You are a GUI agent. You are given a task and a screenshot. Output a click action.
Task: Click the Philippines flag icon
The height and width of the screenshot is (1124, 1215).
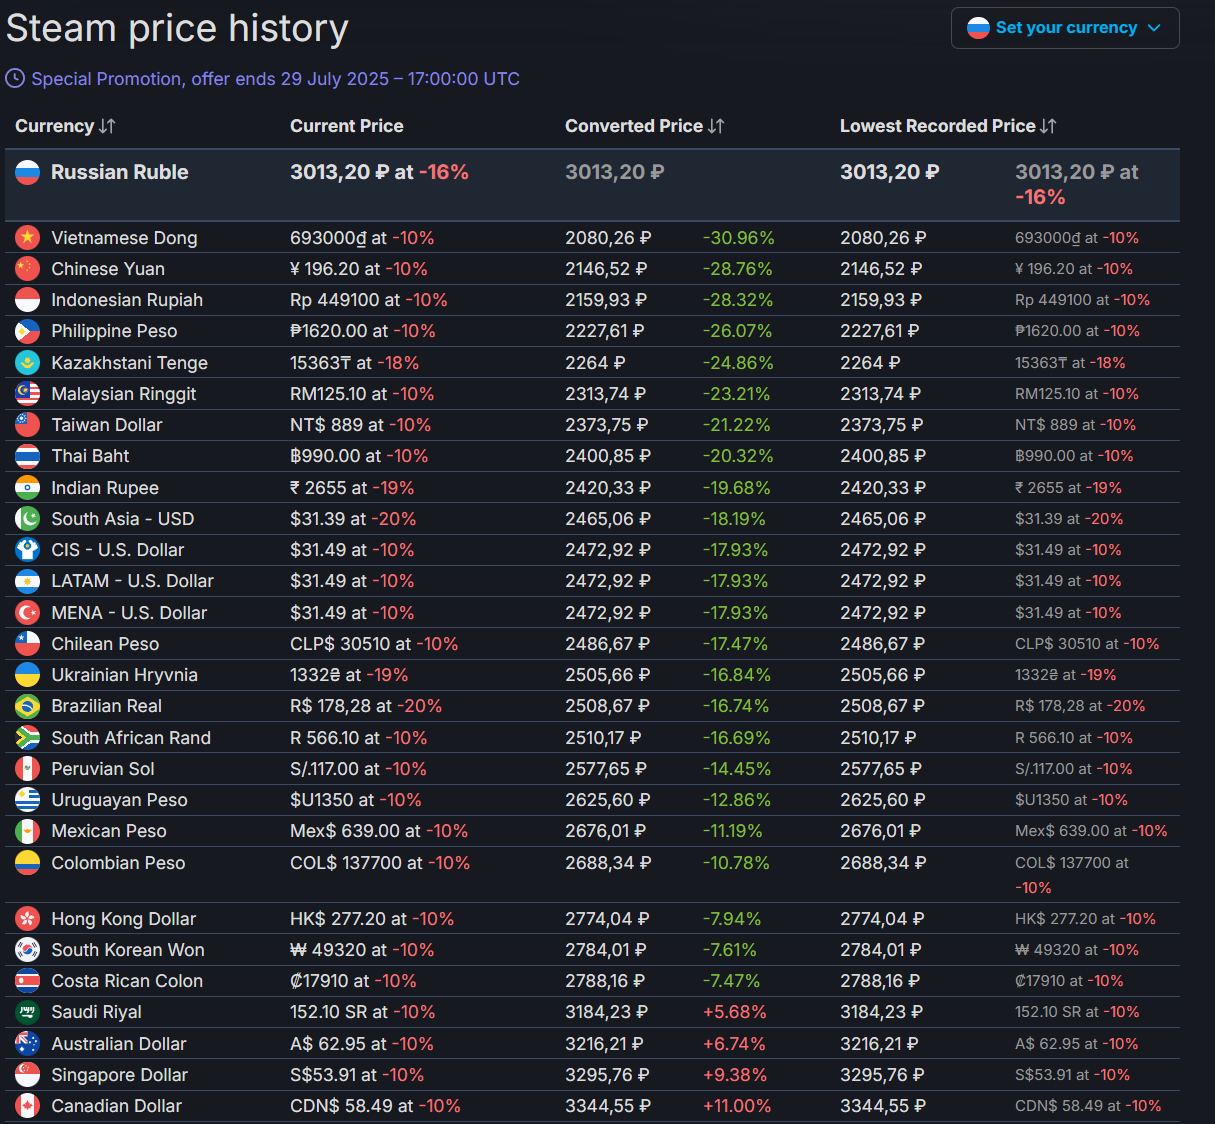tap(28, 331)
